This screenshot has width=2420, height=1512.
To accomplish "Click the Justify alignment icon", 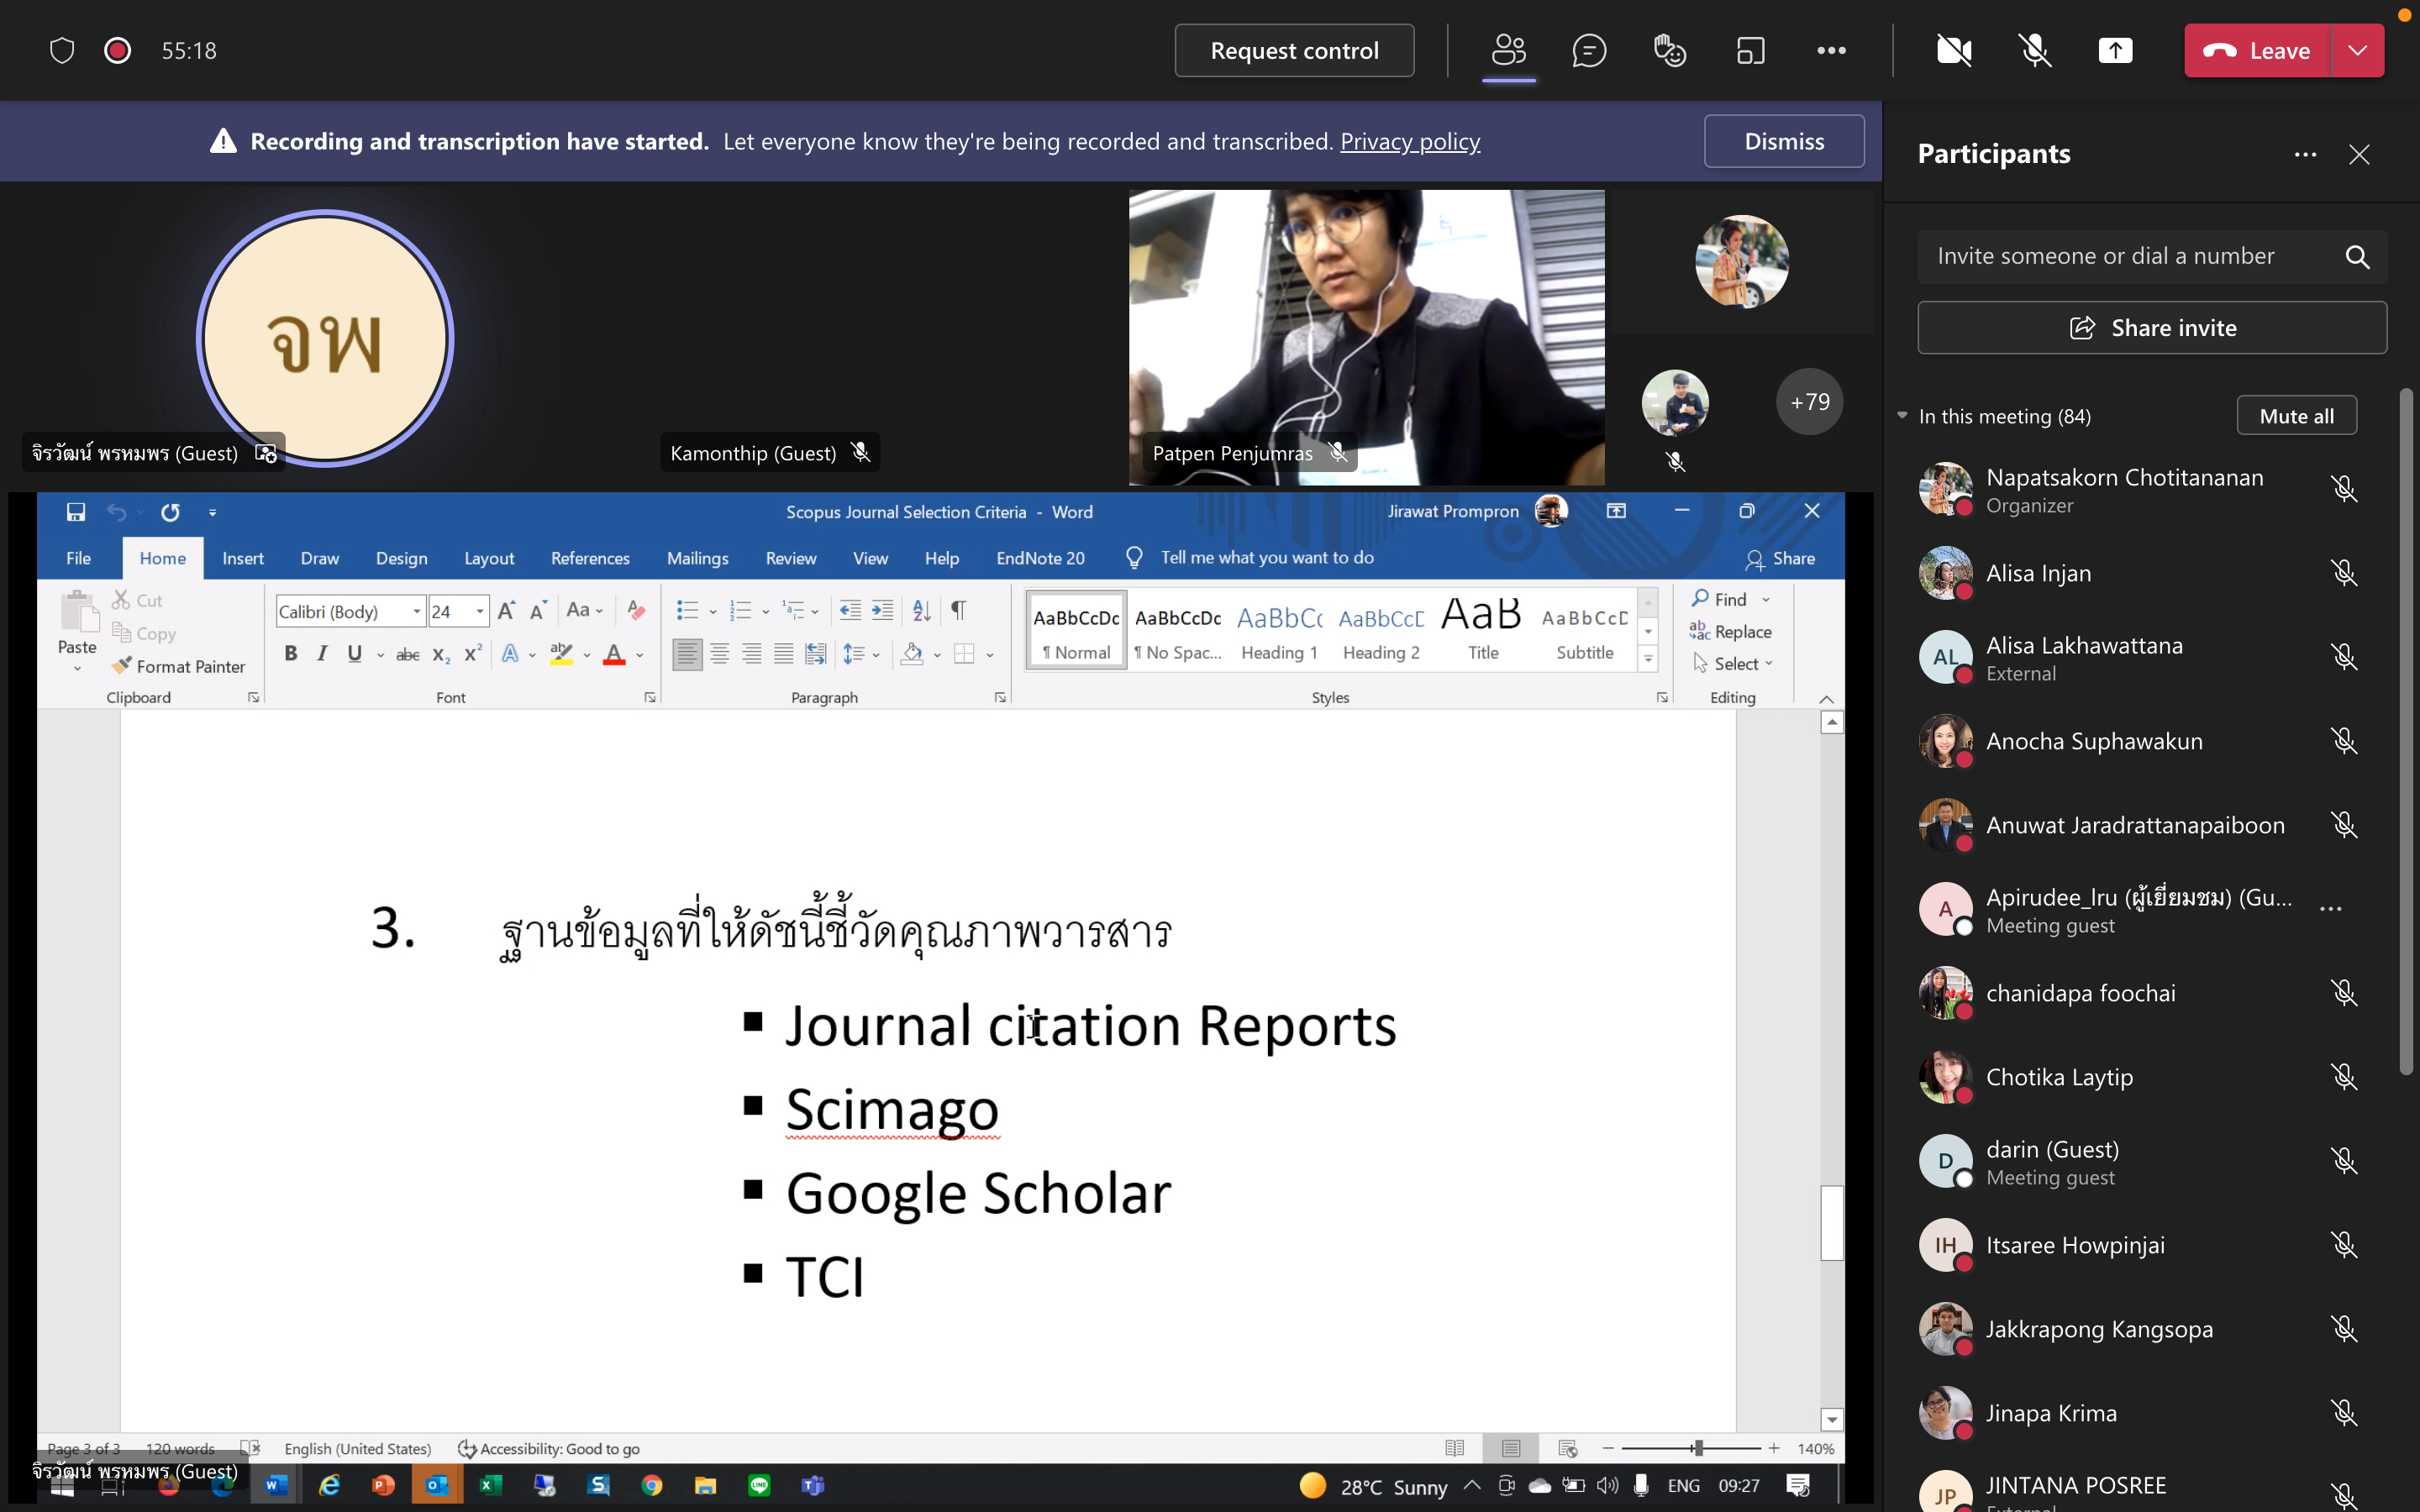I will point(784,654).
